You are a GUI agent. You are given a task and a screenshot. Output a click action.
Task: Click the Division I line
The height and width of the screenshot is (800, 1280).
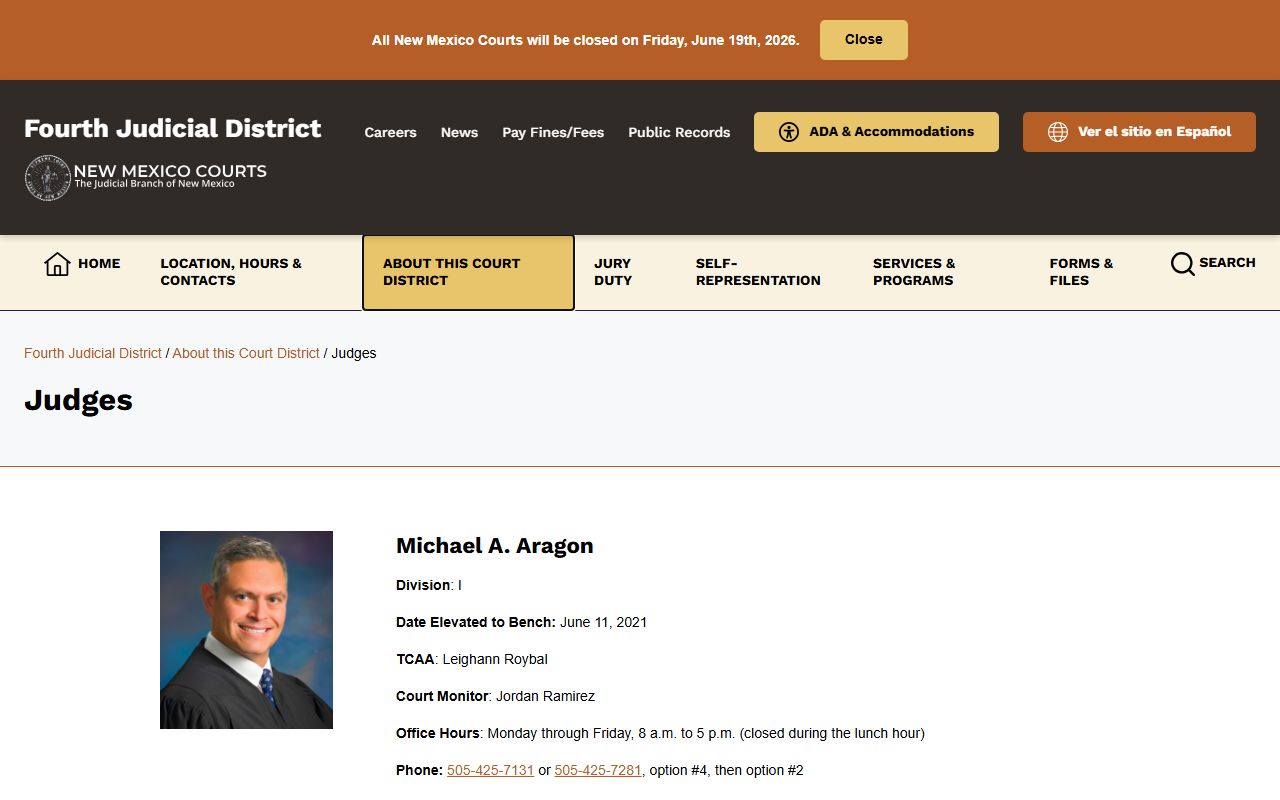[429, 585]
